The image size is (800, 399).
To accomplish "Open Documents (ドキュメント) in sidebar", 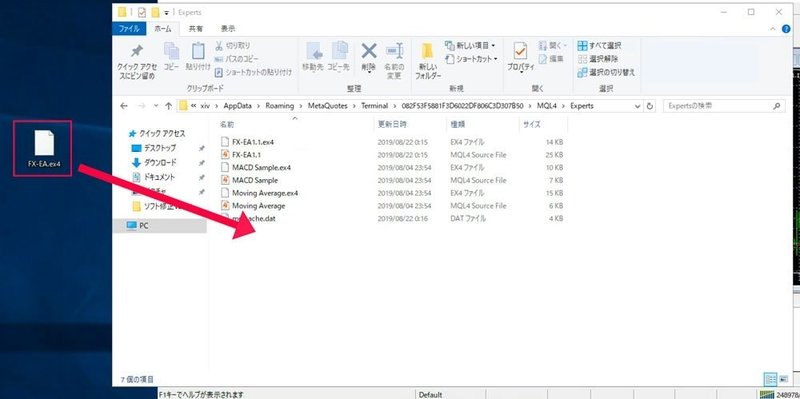I will [153, 177].
